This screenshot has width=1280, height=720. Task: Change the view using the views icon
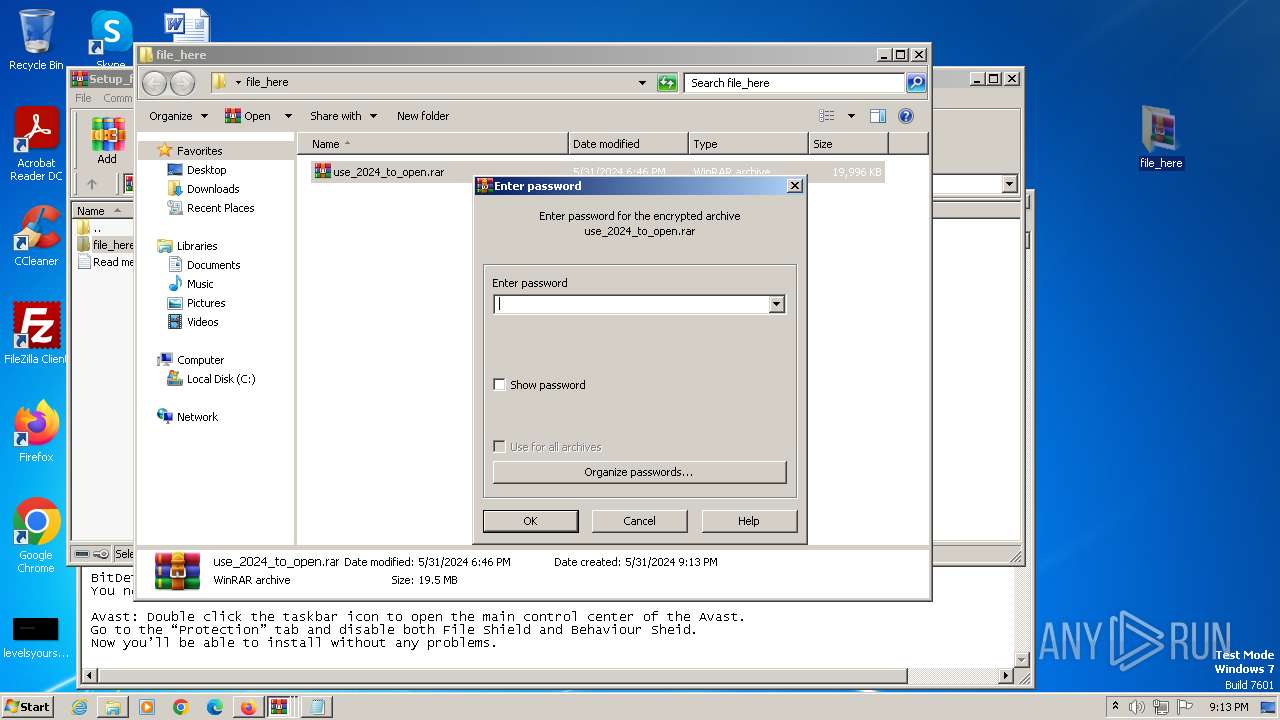tap(827, 116)
